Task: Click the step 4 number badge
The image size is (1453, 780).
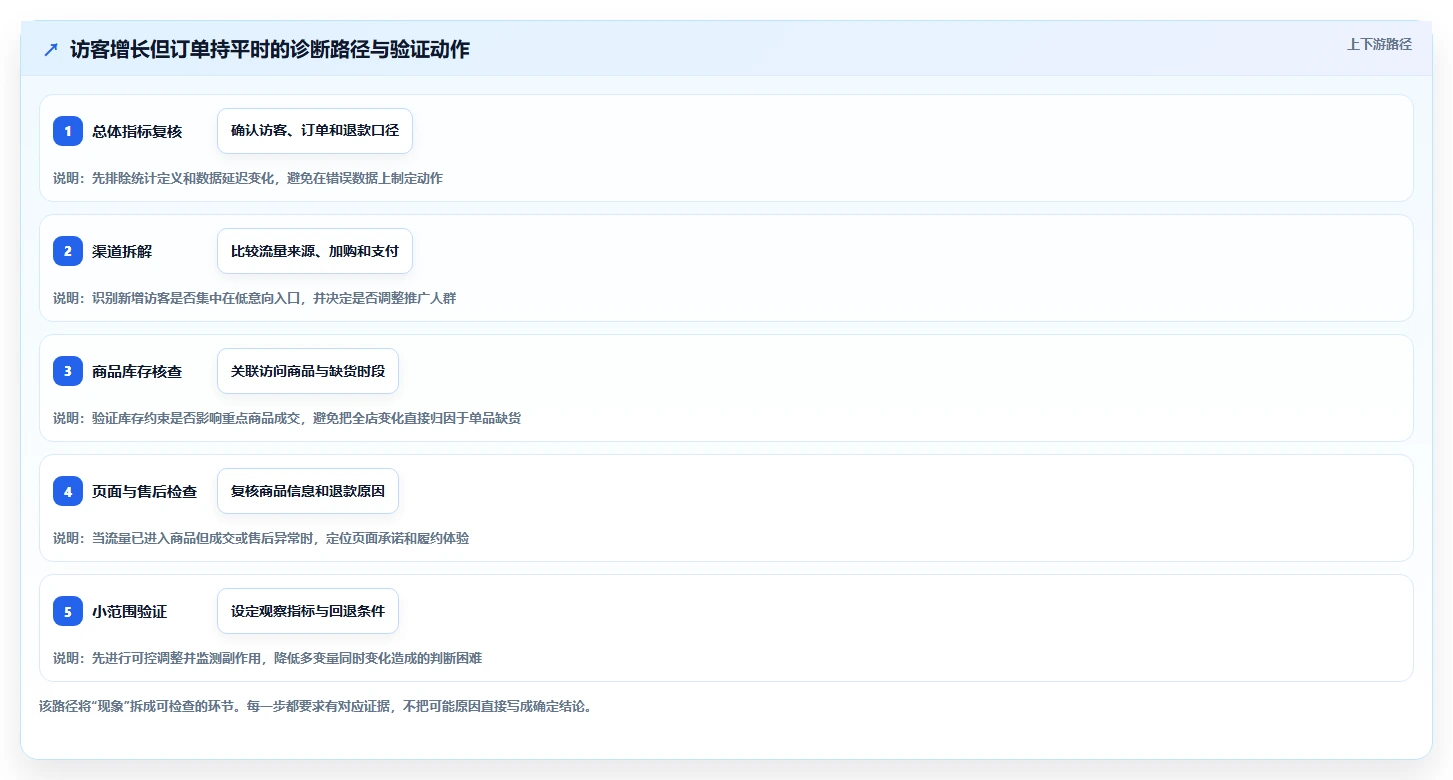Action: (x=68, y=491)
